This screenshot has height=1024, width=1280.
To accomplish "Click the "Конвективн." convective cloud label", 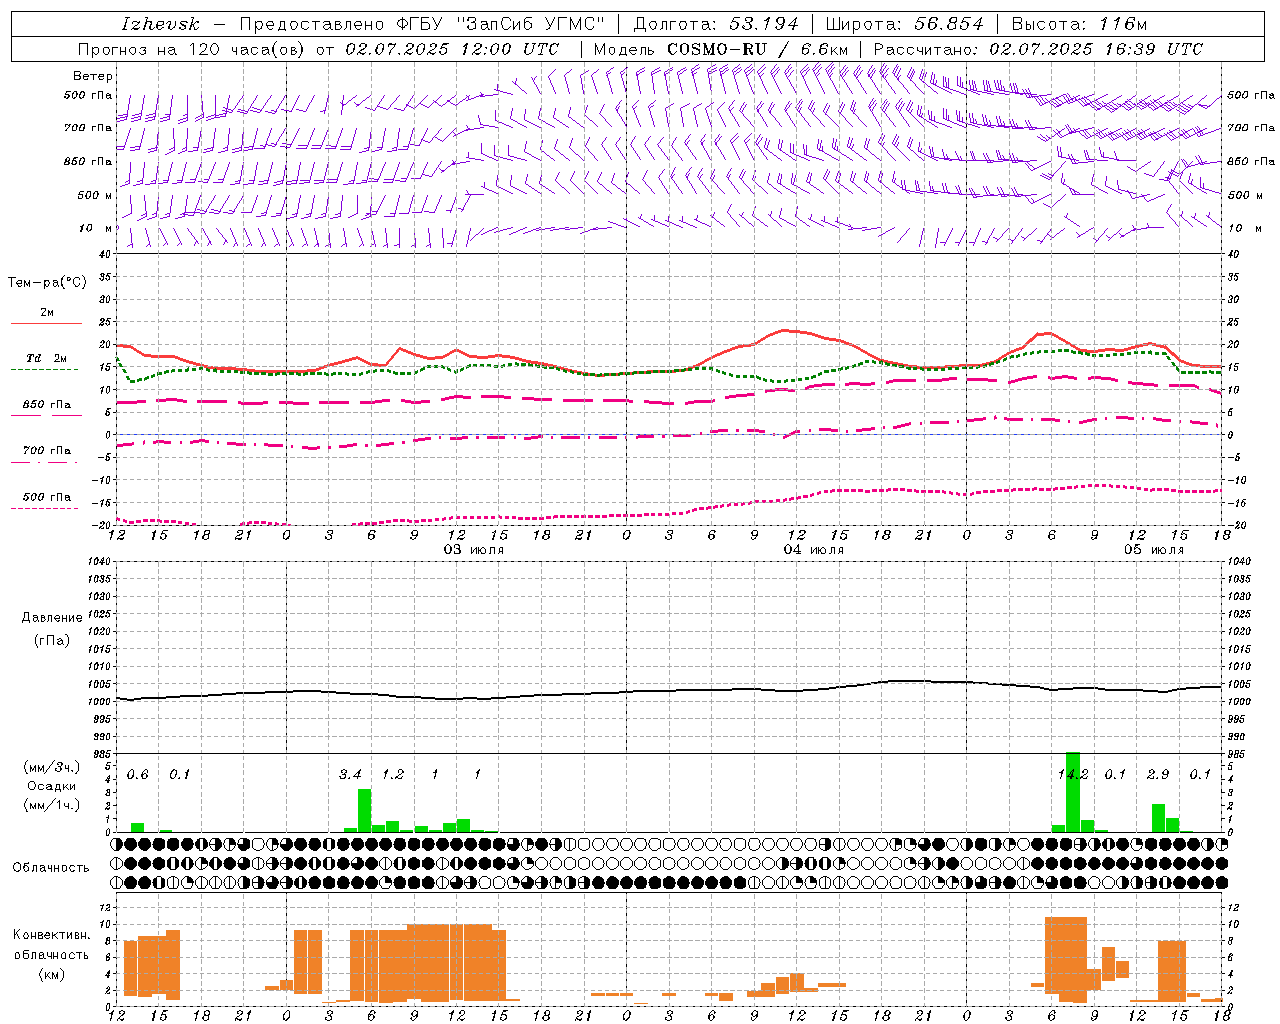I will click(x=51, y=935).
